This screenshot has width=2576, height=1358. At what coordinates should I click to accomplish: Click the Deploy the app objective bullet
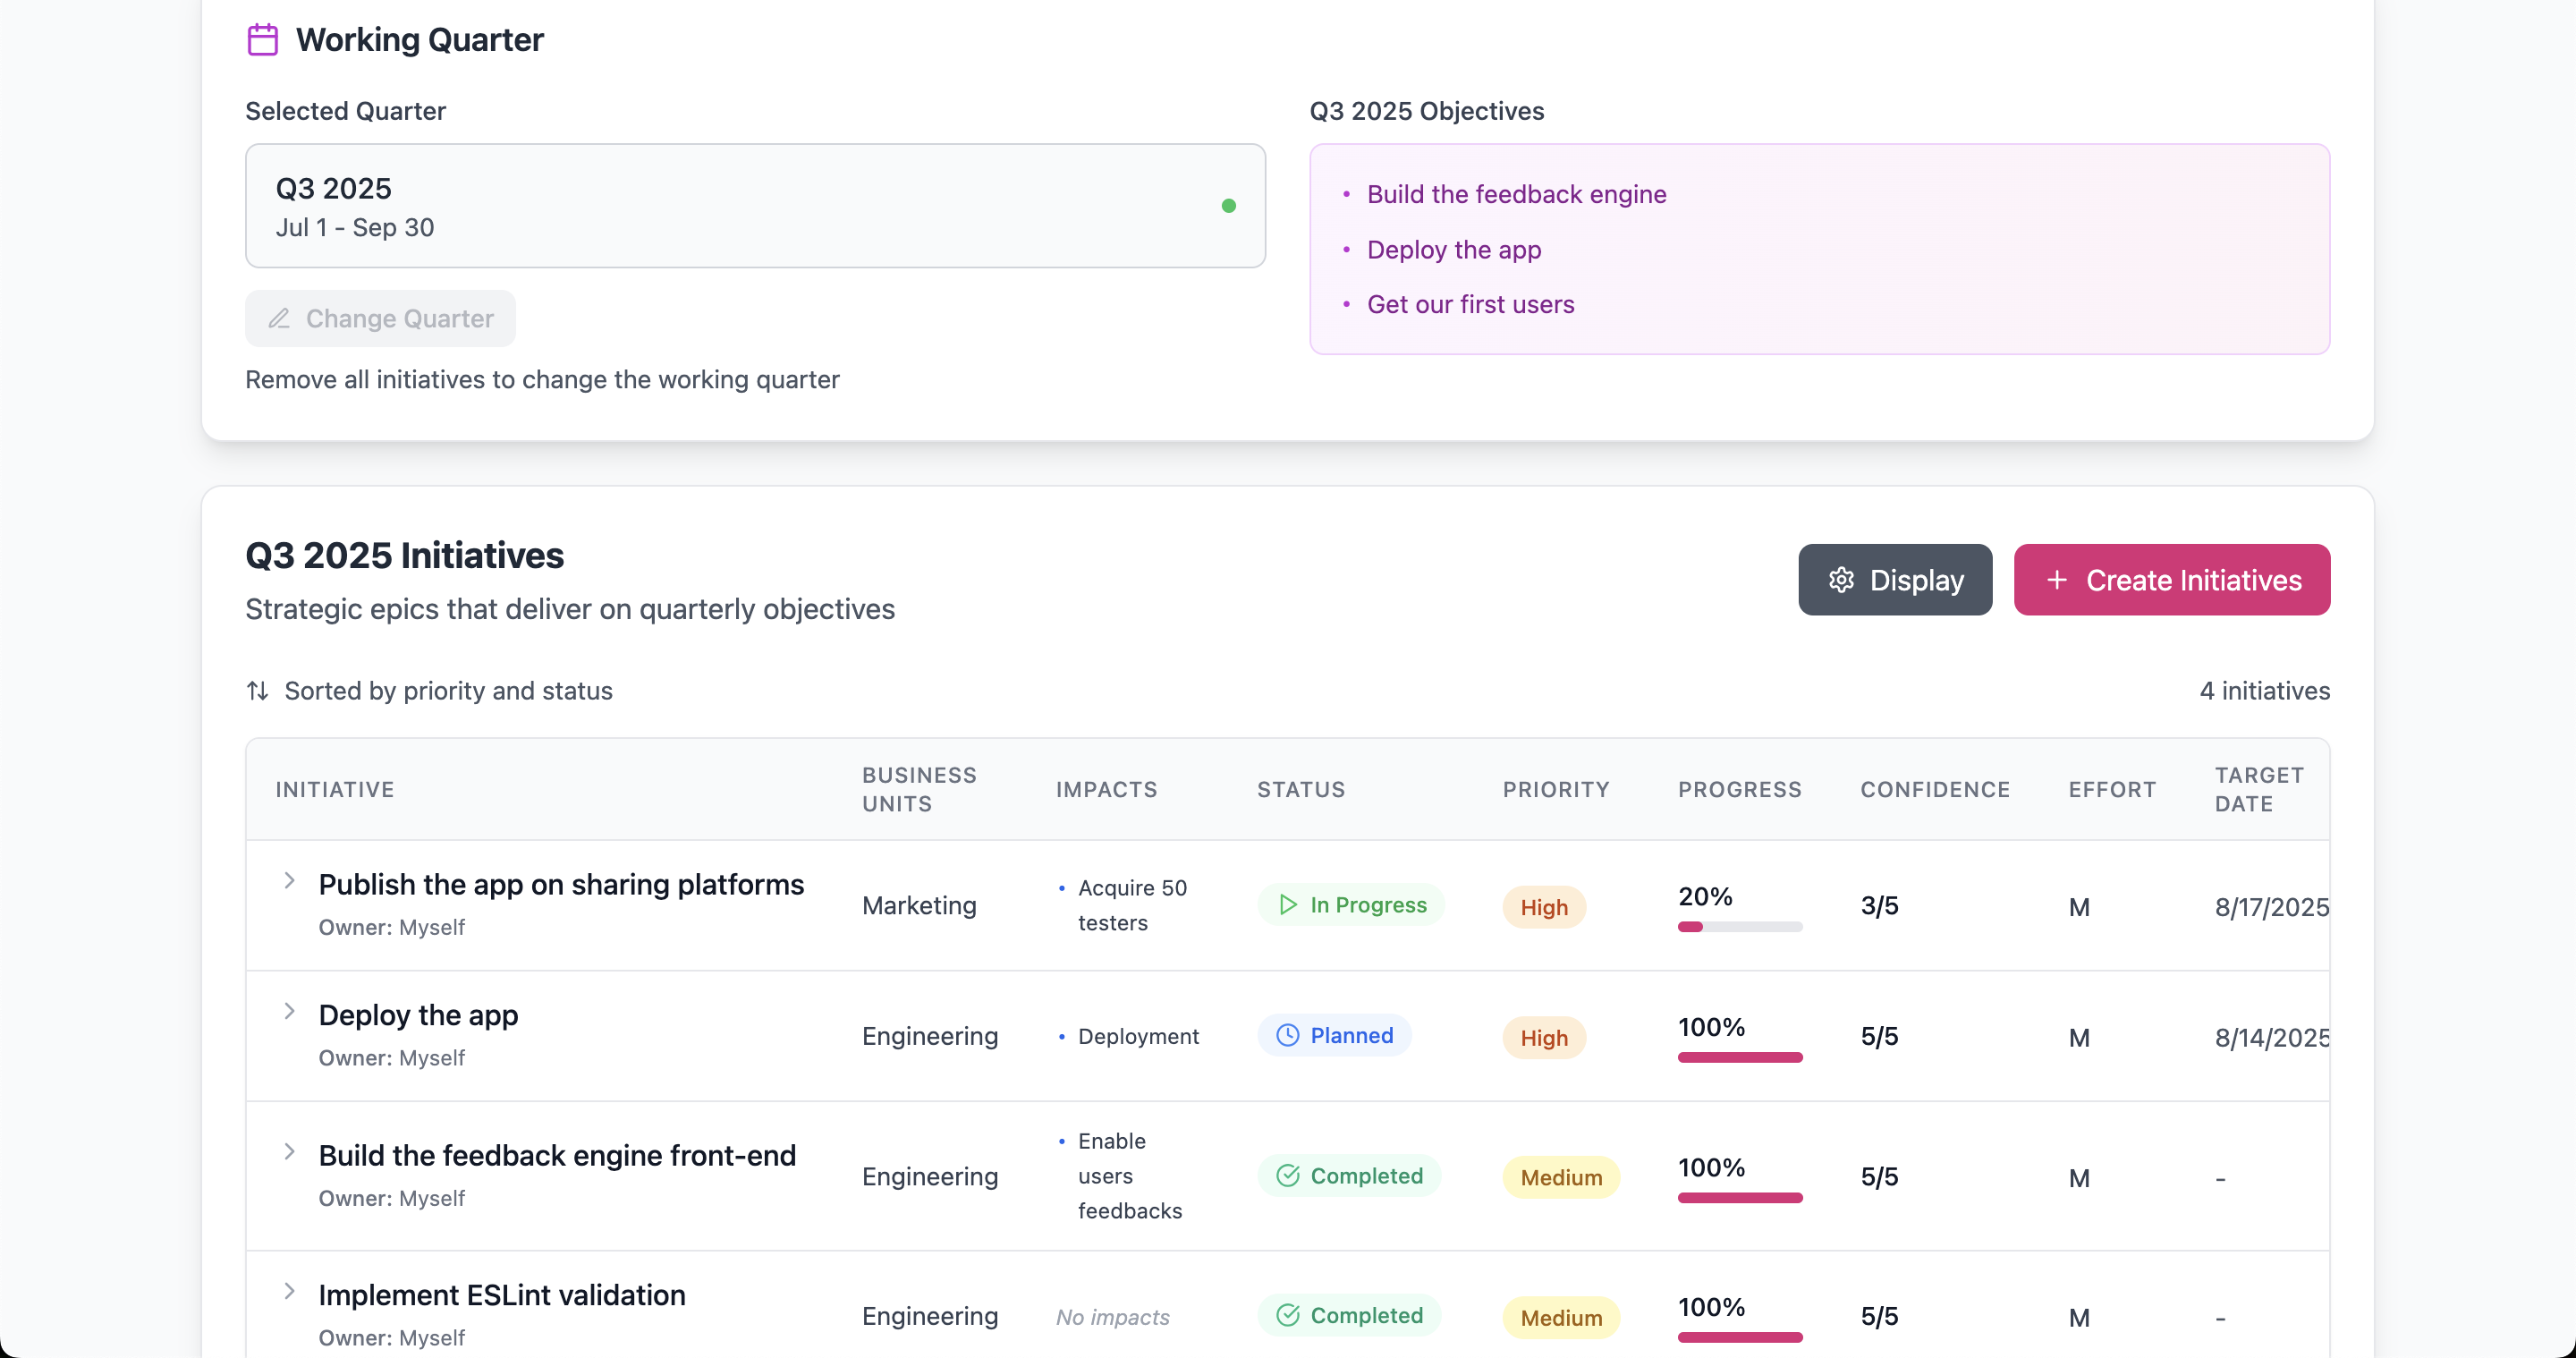[x=1454, y=249]
